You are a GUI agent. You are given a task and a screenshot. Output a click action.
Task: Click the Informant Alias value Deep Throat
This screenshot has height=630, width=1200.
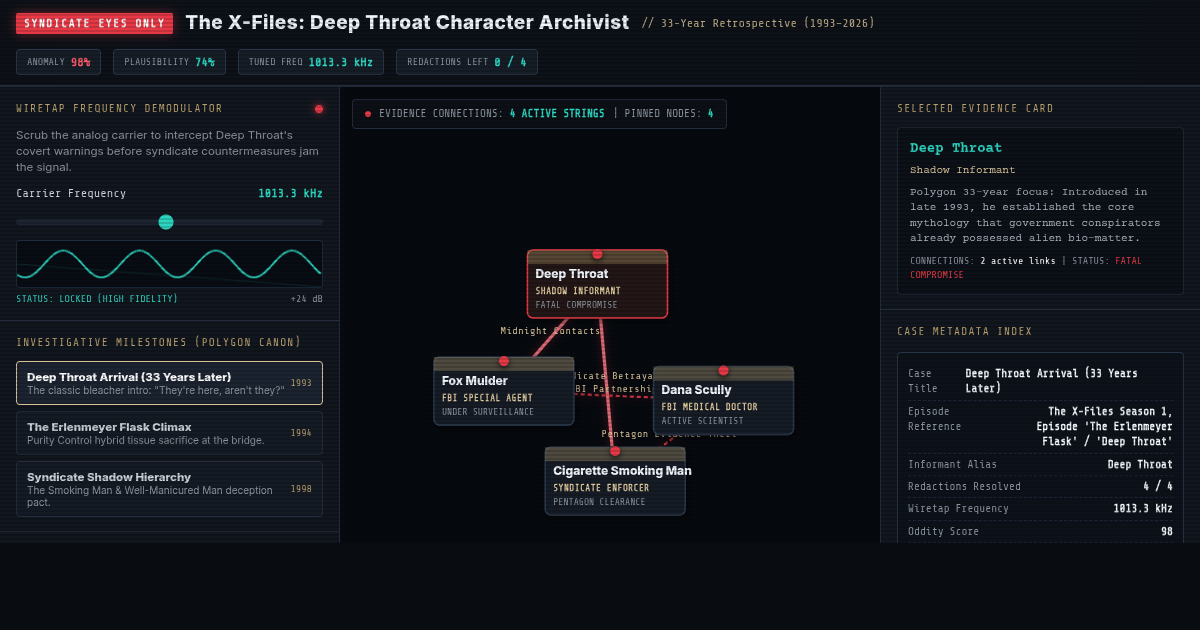point(1140,465)
